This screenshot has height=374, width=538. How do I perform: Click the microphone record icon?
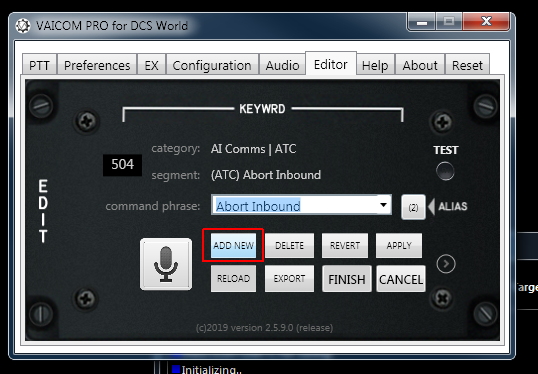(166, 264)
